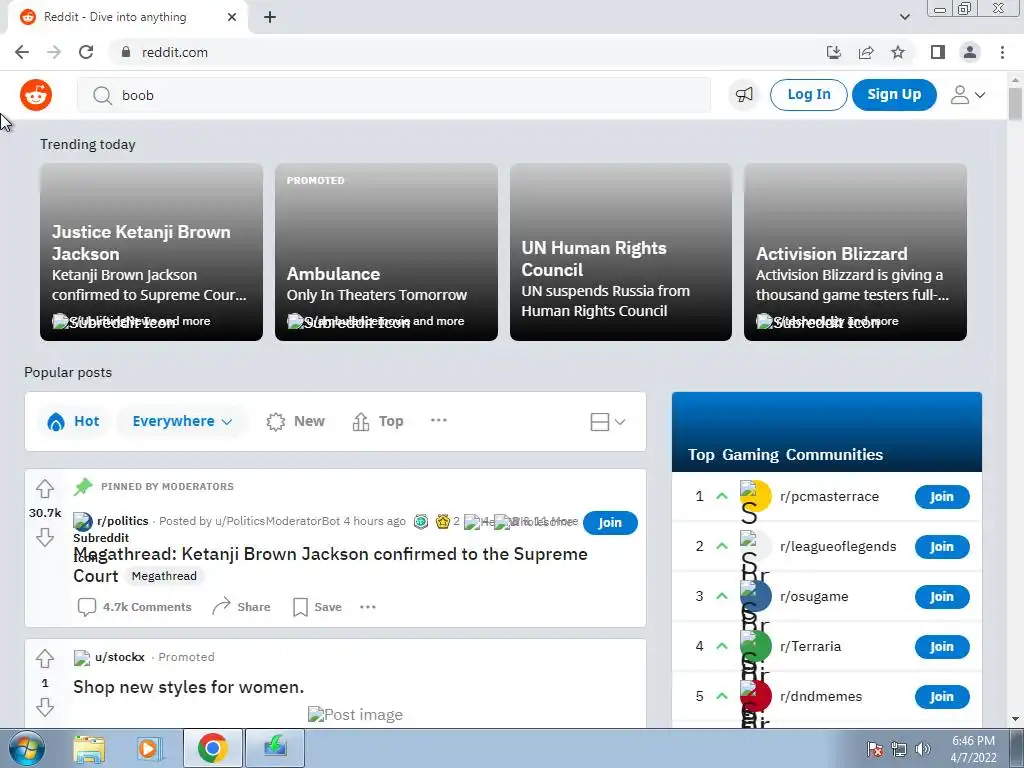Open the post layout view dropdown
Image resolution: width=1024 pixels, height=768 pixels.
point(607,422)
